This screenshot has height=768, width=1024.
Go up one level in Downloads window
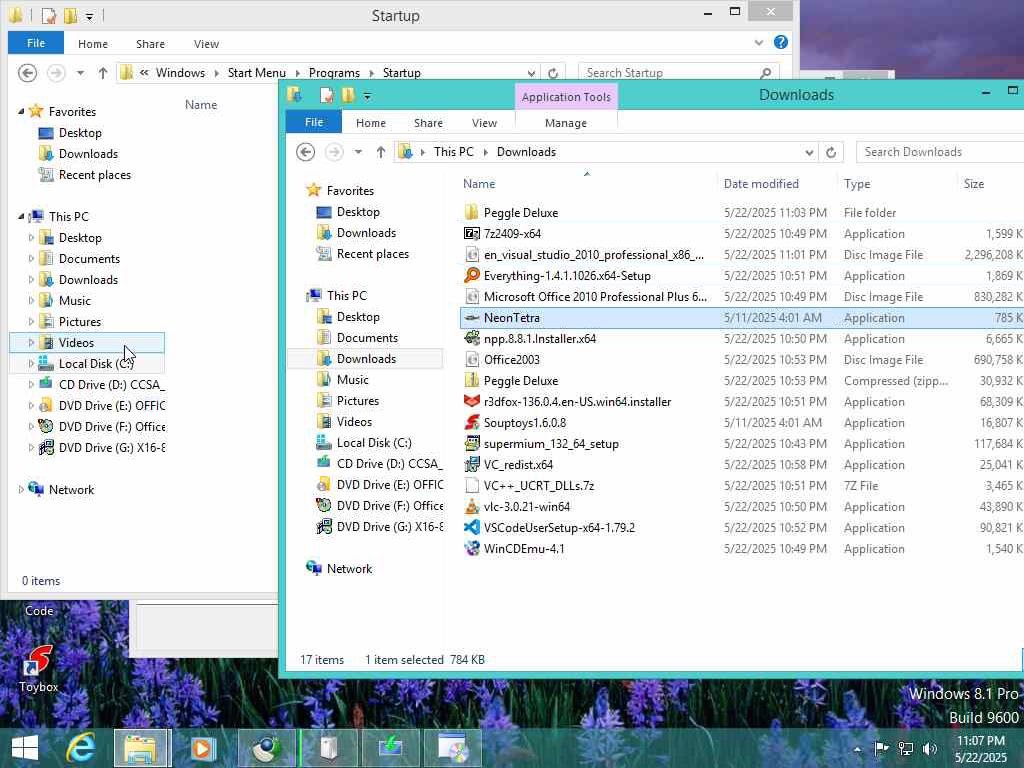381,152
